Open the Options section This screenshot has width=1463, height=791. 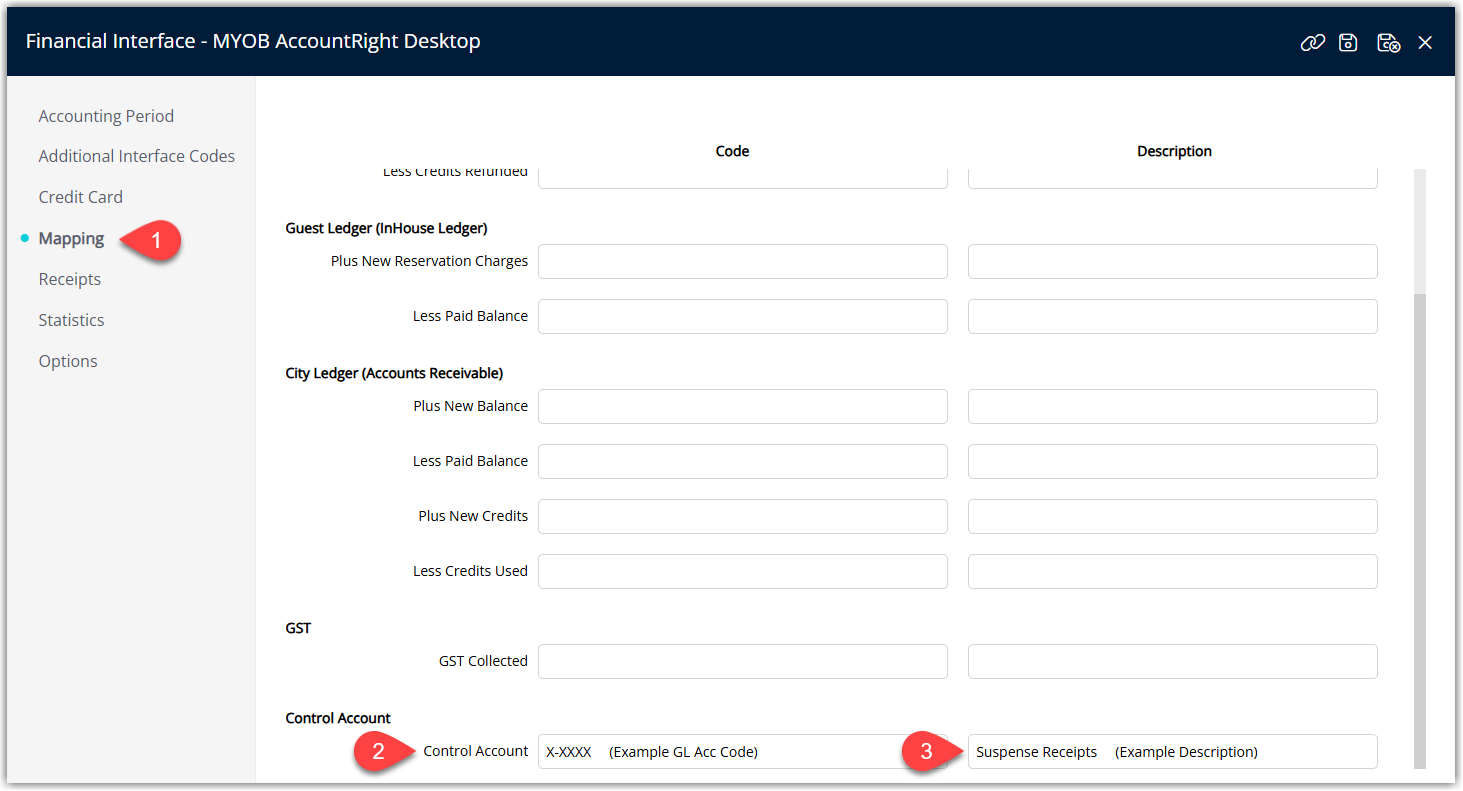pyautogui.click(x=68, y=361)
